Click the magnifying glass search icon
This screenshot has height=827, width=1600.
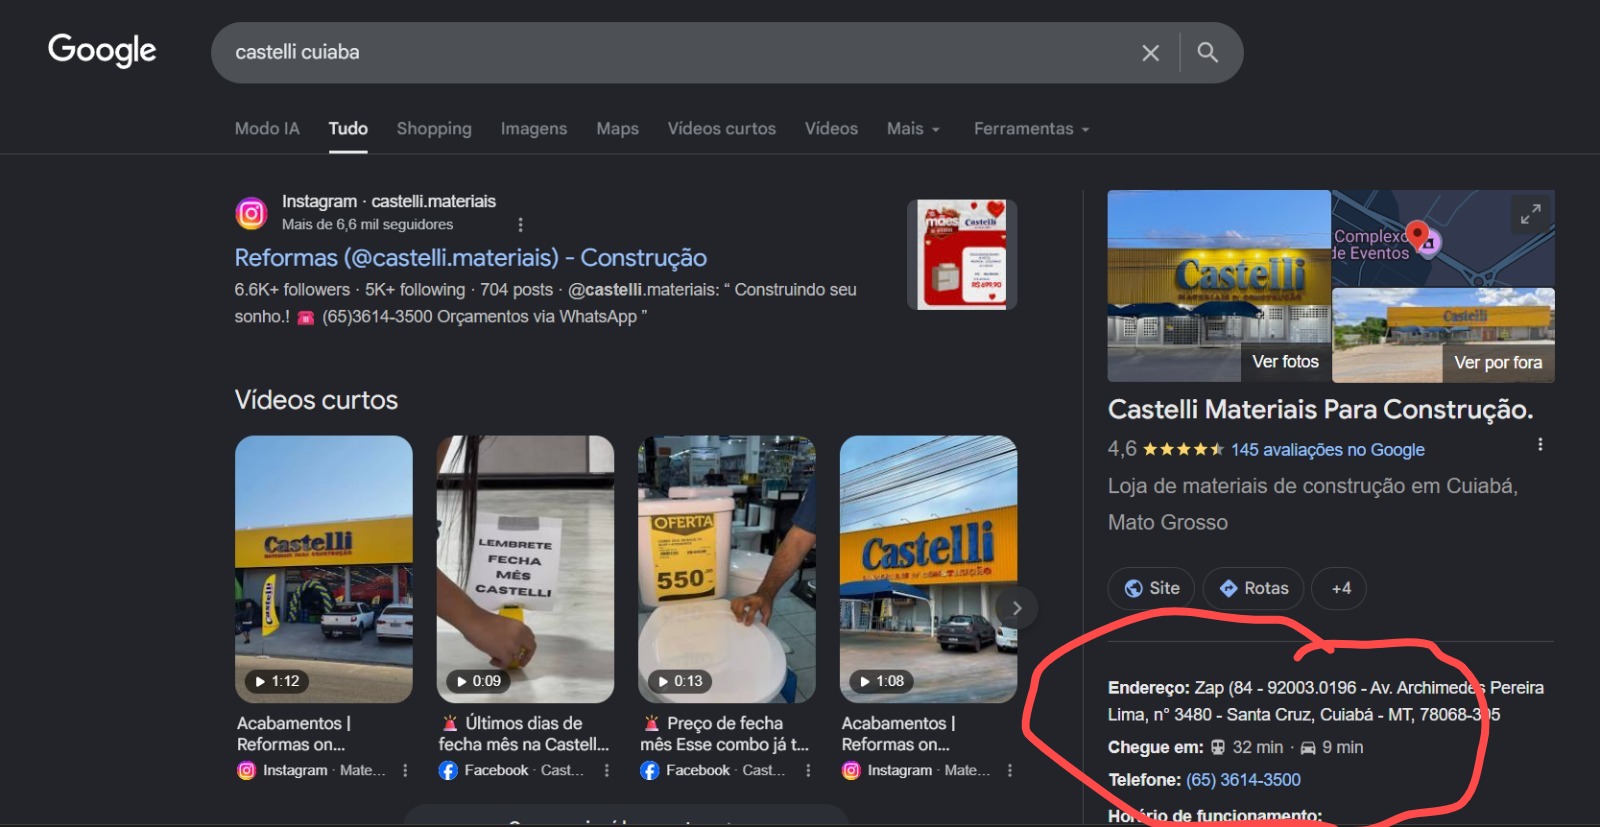pos(1208,52)
